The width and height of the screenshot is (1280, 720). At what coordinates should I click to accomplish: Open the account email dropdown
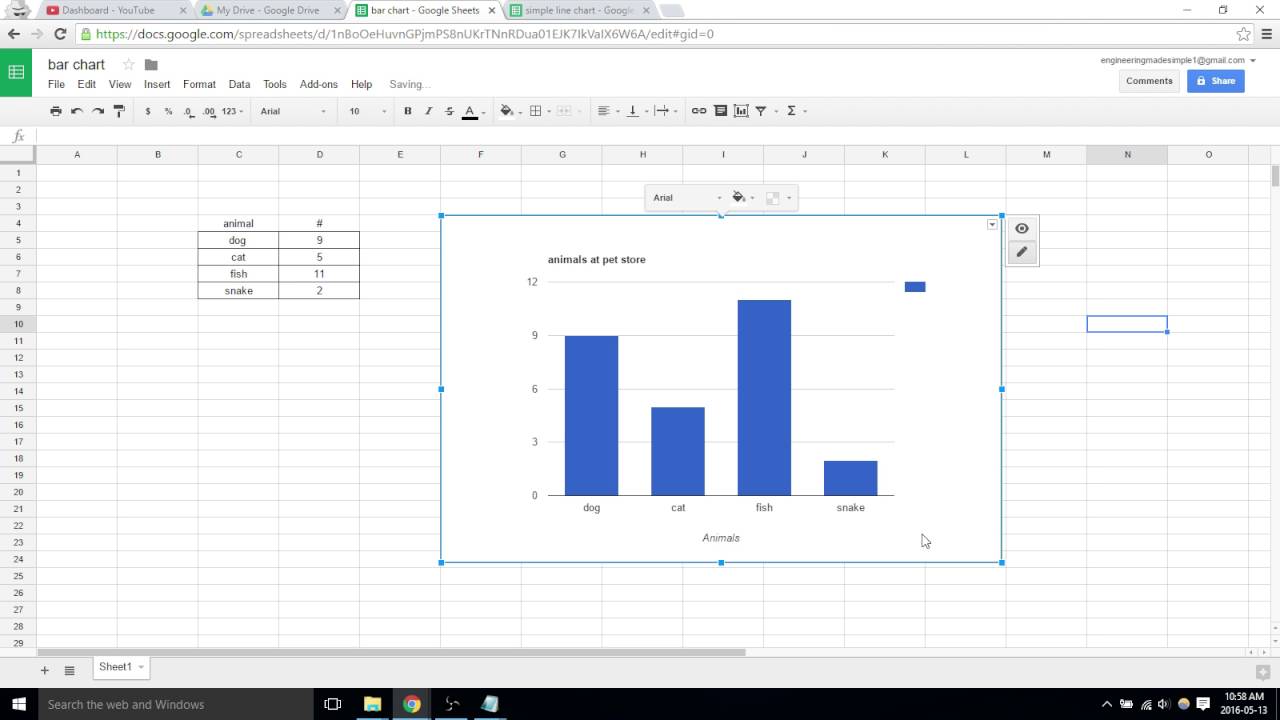tap(1178, 60)
